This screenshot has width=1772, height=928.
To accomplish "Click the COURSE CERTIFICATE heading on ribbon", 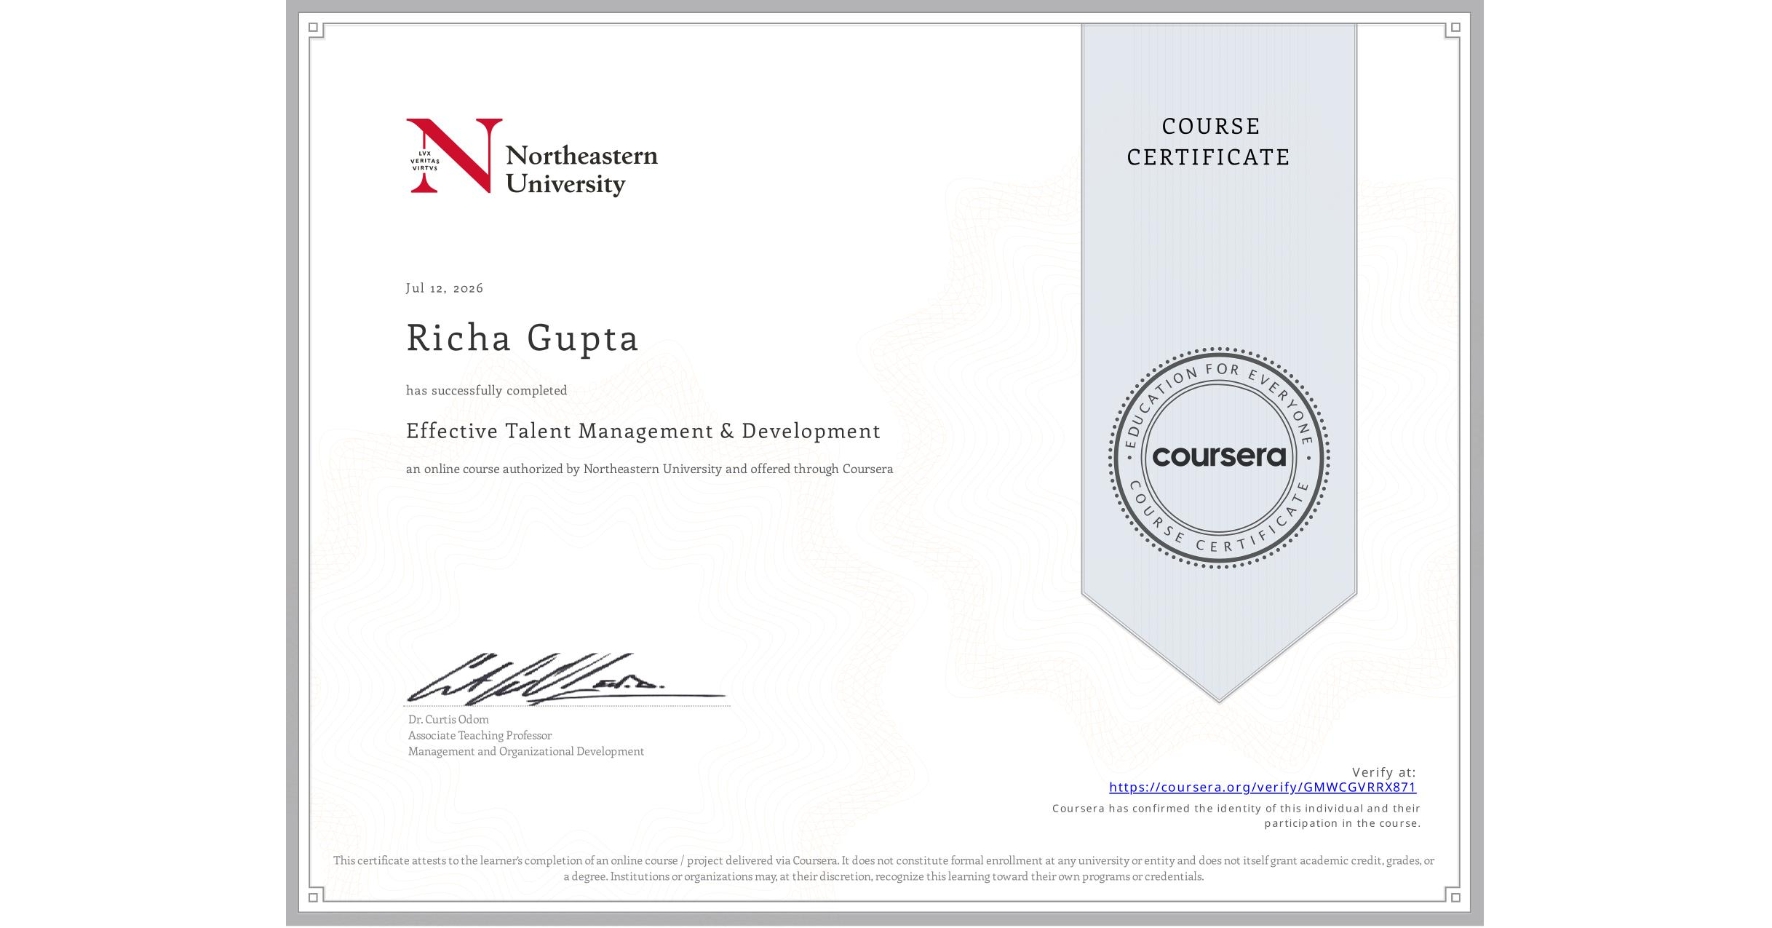I will (x=1209, y=141).
